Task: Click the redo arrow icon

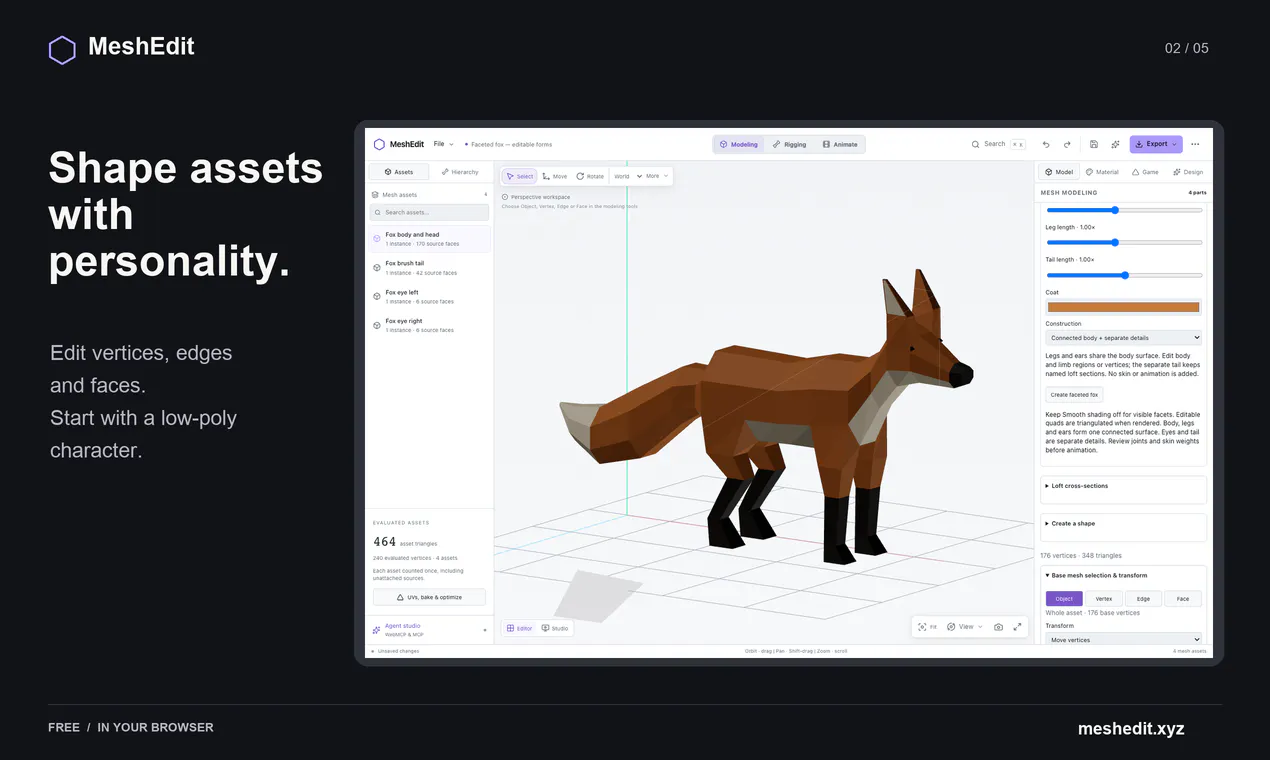Action: pyautogui.click(x=1067, y=144)
